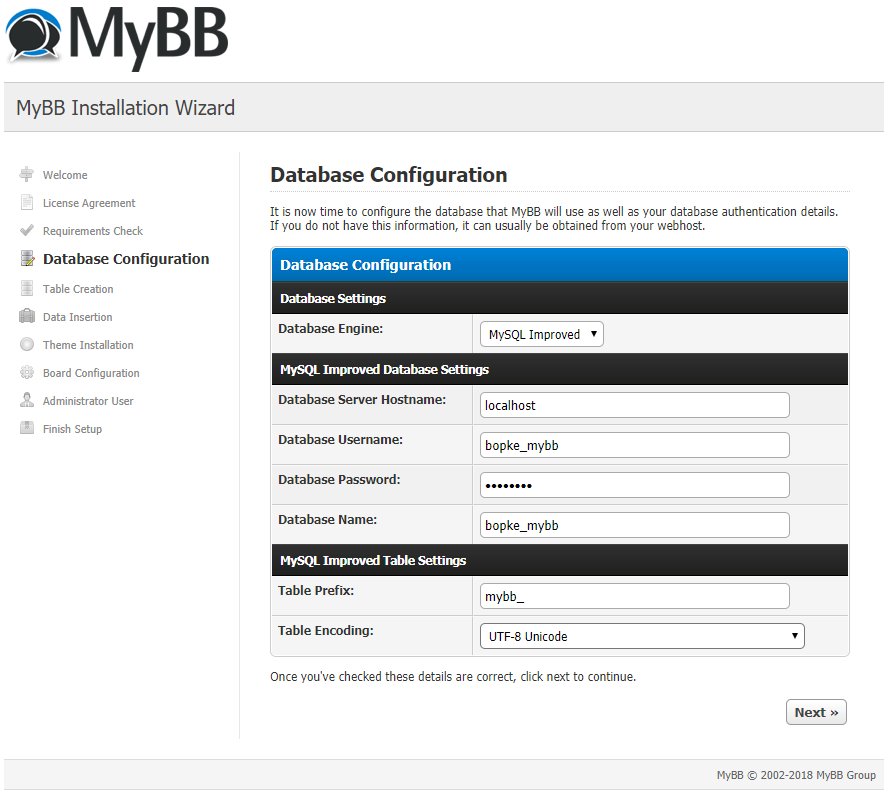This screenshot has height=795, width=889.
Task: Click the Table Creation step icon
Action: pyautogui.click(x=27, y=288)
